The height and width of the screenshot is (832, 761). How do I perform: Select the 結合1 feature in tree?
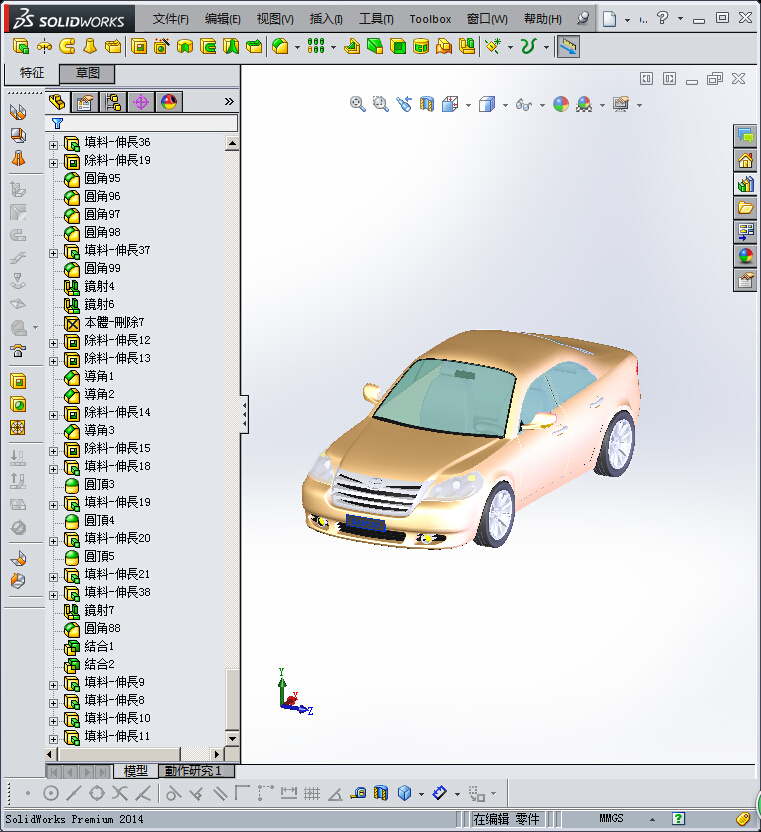click(x=89, y=646)
